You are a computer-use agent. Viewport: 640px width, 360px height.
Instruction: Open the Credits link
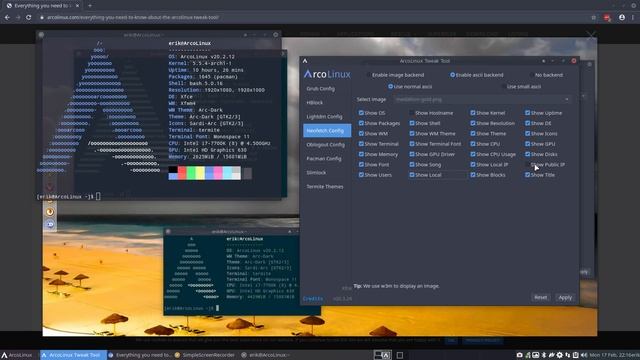(313, 299)
